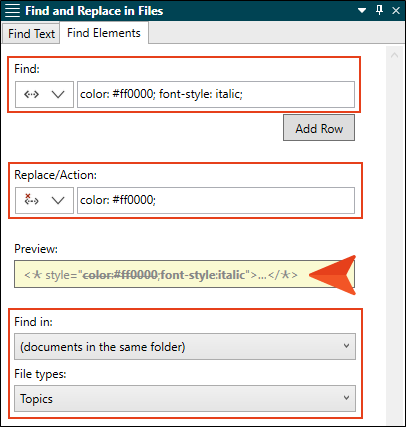
Task: Open the Find in dropdown
Action: (x=185, y=347)
